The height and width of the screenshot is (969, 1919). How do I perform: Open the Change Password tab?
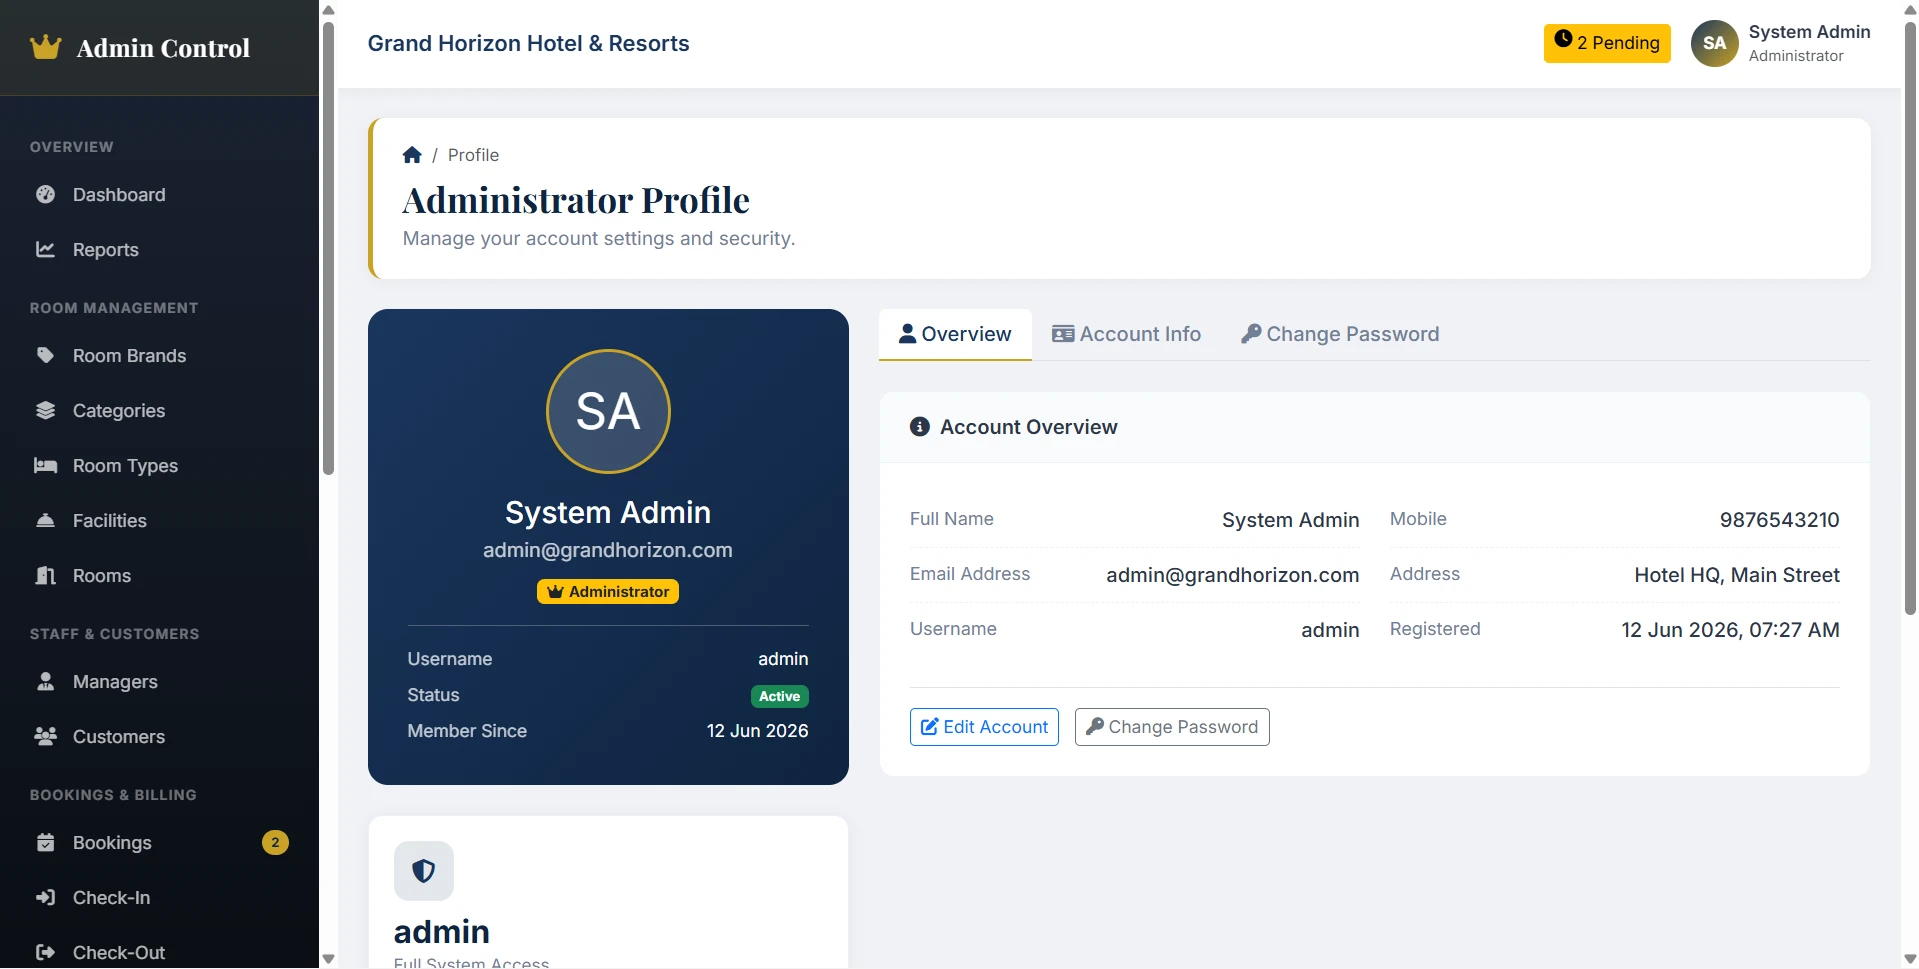1340,334
